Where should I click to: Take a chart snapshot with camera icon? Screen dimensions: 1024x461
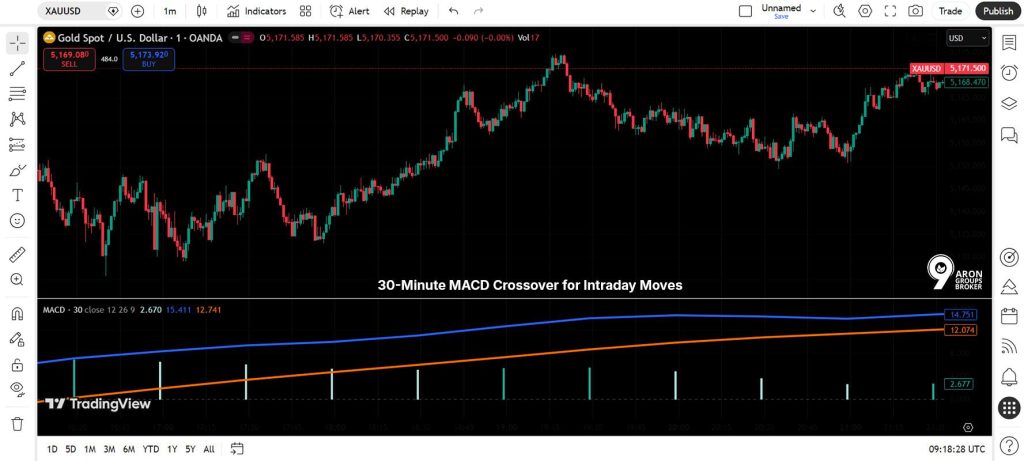point(916,11)
